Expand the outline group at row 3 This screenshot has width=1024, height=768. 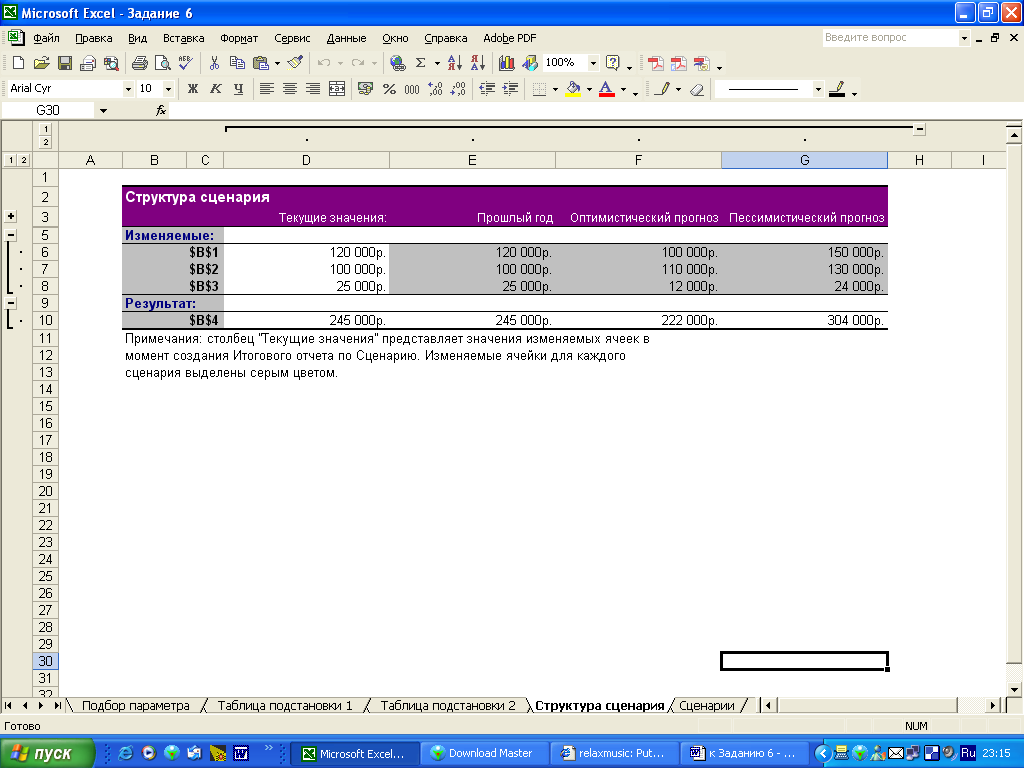11,216
